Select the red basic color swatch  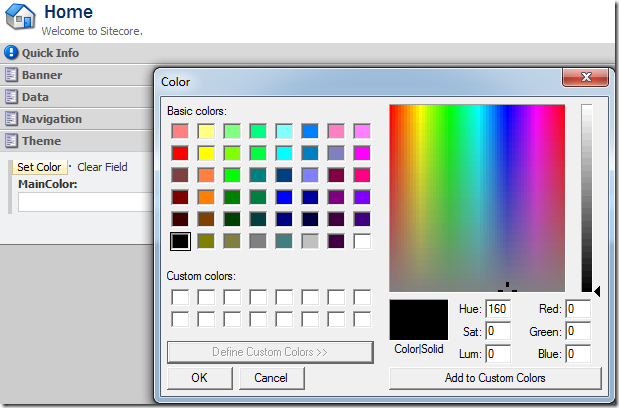click(180, 153)
